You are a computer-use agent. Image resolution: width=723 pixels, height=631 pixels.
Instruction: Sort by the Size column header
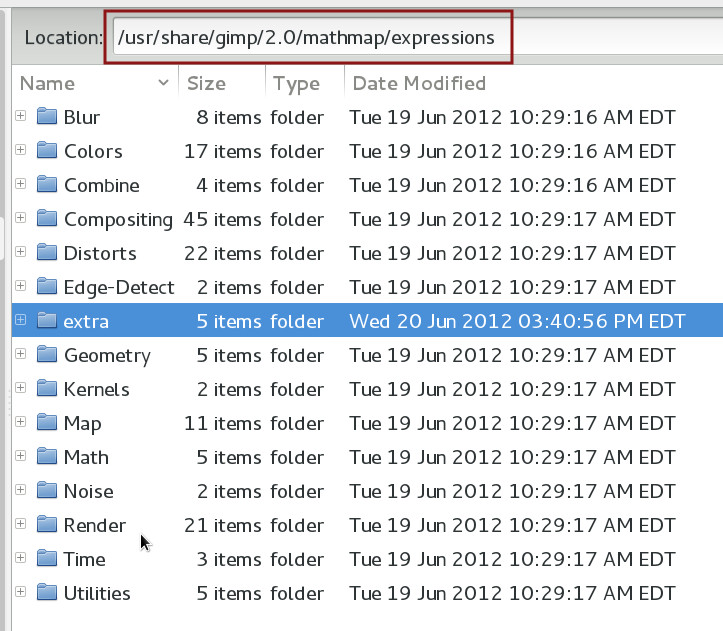click(x=222, y=83)
